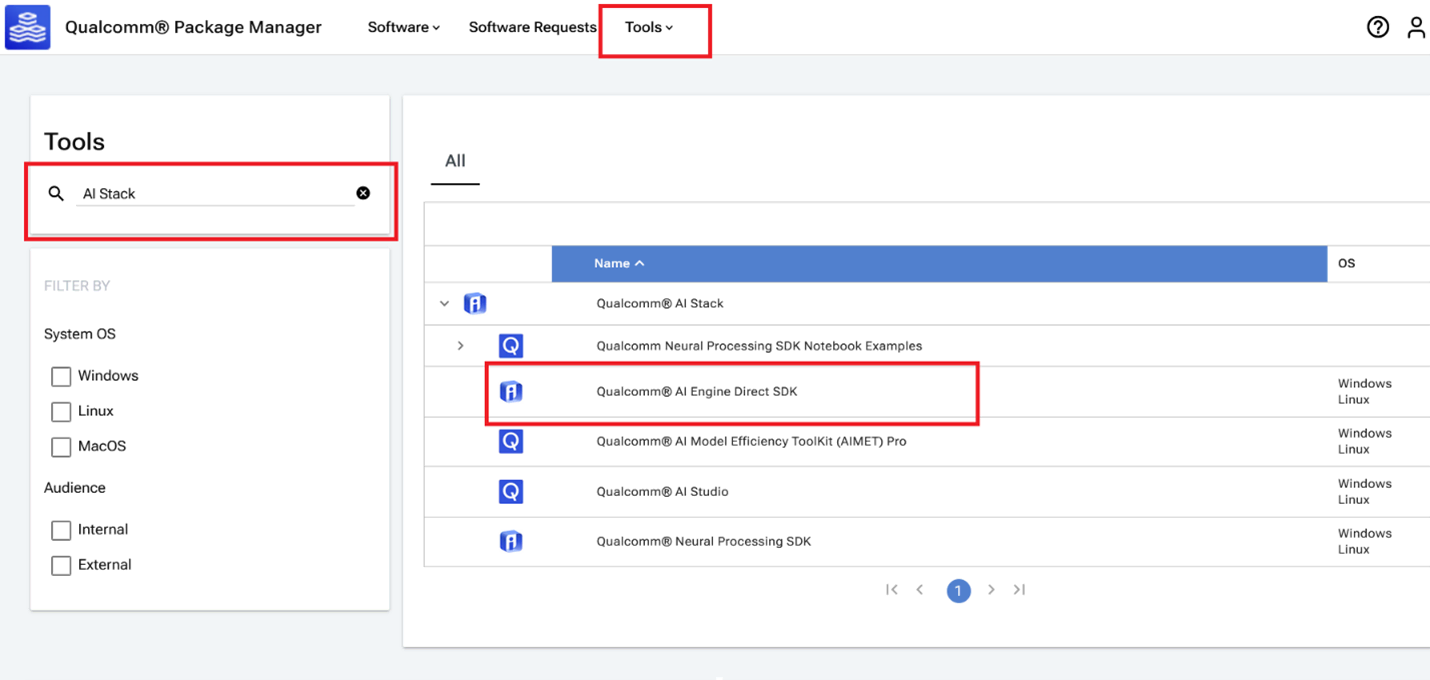Clear the AI Stack search text
1430x680 pixels.
coord(363,193)
